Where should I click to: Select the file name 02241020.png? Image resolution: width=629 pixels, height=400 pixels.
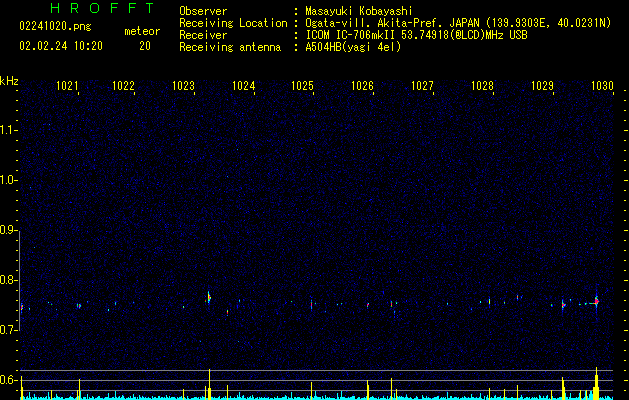tap(55, 26)
